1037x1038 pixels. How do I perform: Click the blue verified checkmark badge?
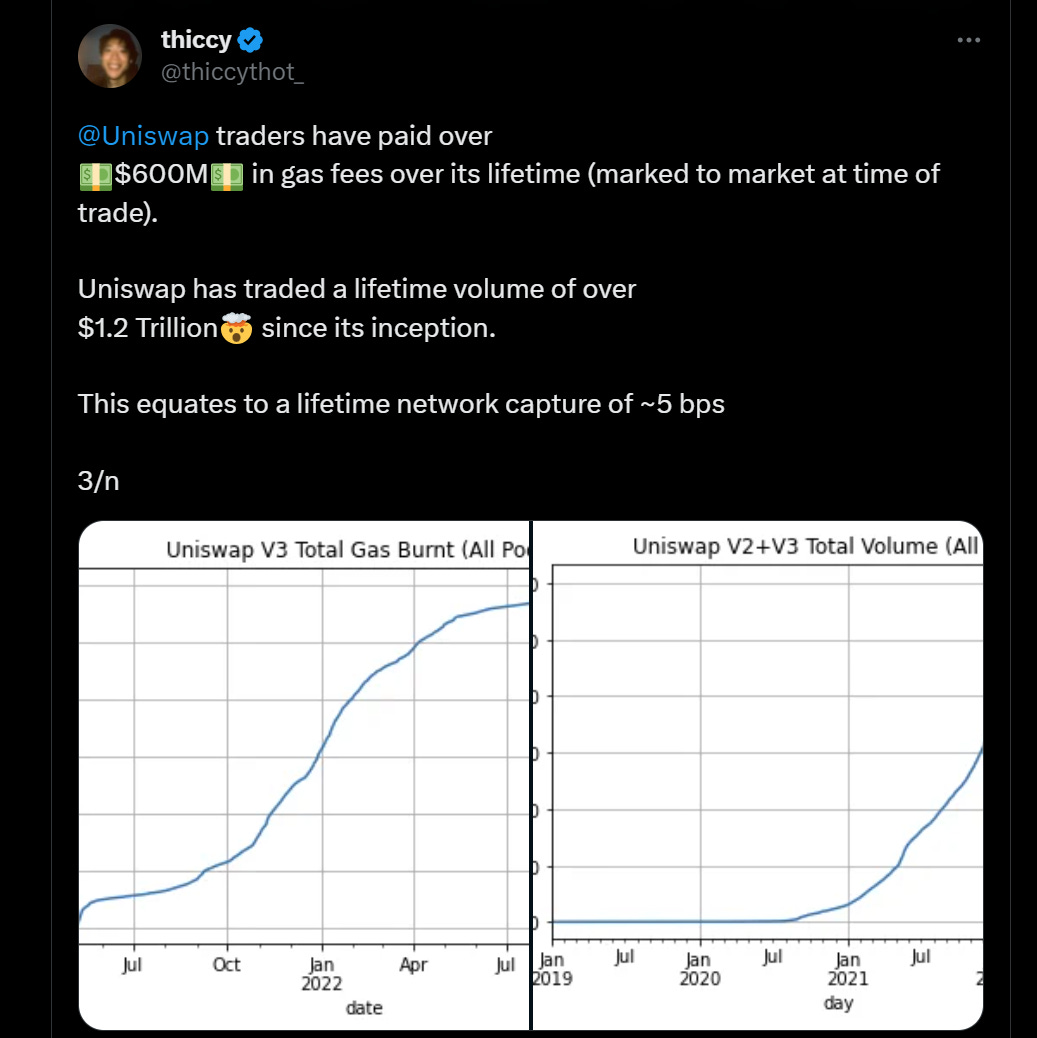[x=250, y=40]
